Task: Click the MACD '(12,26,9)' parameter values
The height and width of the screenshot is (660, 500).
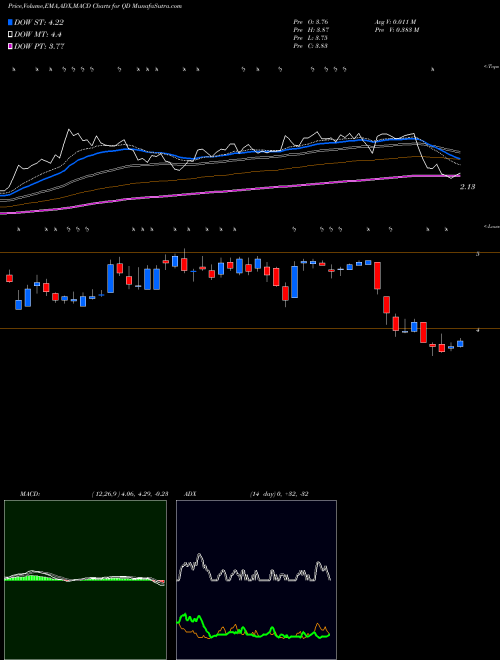Action: coord(130,494)
